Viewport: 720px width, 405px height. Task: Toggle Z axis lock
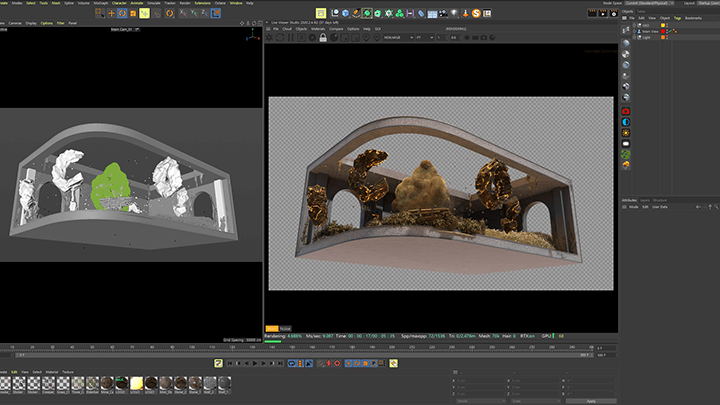click(x=205, y=13)
